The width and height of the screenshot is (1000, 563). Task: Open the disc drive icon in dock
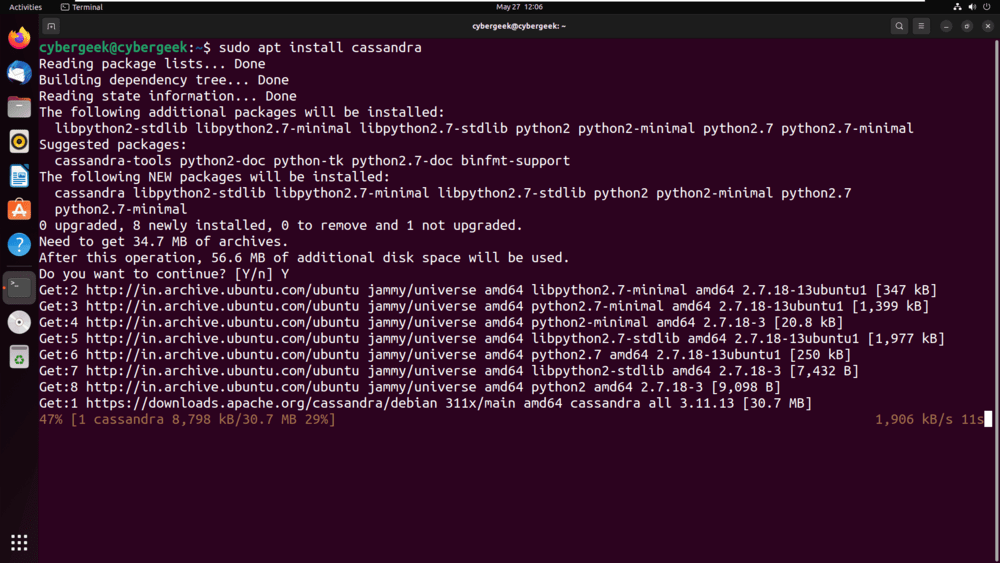[x=19, y=322]
